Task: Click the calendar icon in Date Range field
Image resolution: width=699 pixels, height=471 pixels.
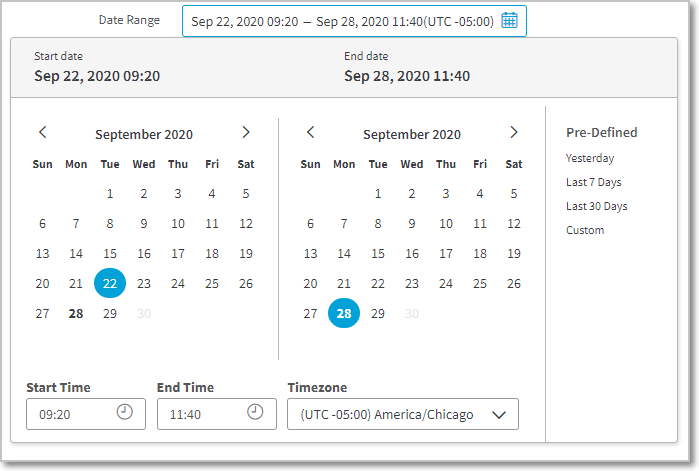Action: point(509,21)
